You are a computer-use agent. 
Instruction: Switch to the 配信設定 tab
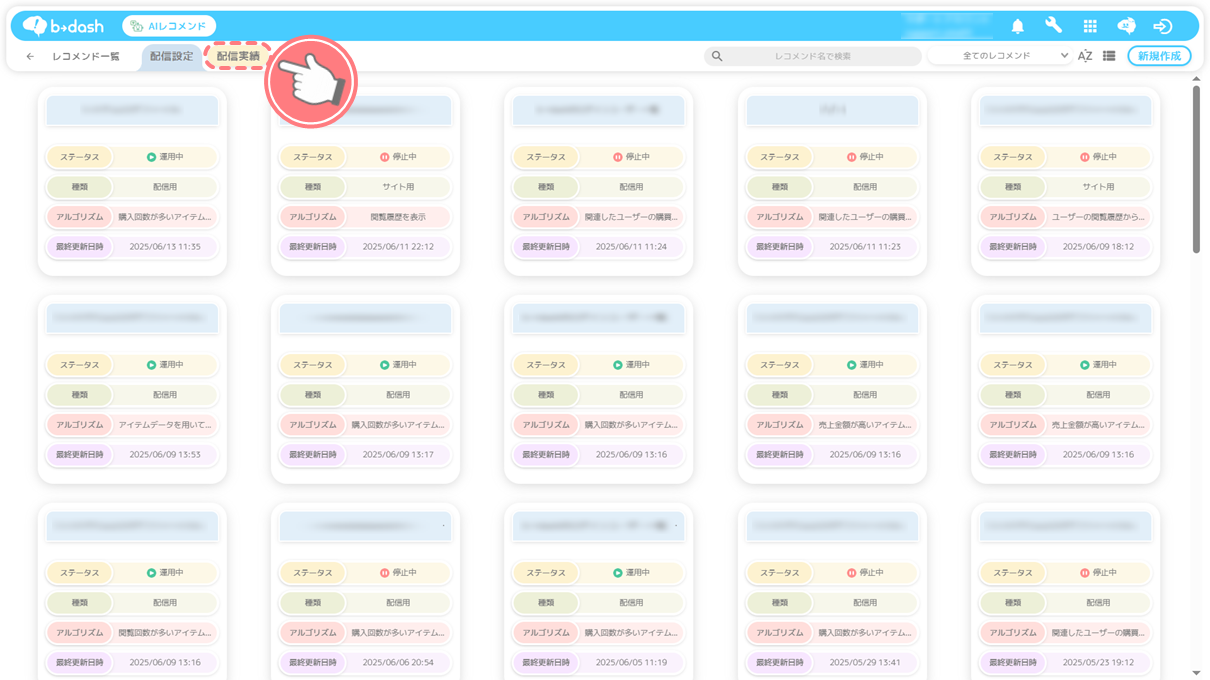click(x=172, y=57)
